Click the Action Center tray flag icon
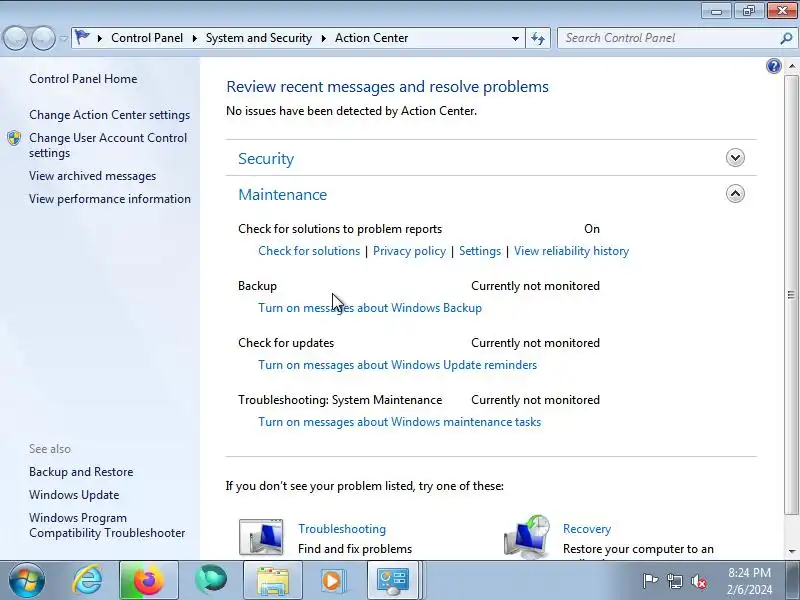Screen dimensions: 800x600 pos(649,581)
